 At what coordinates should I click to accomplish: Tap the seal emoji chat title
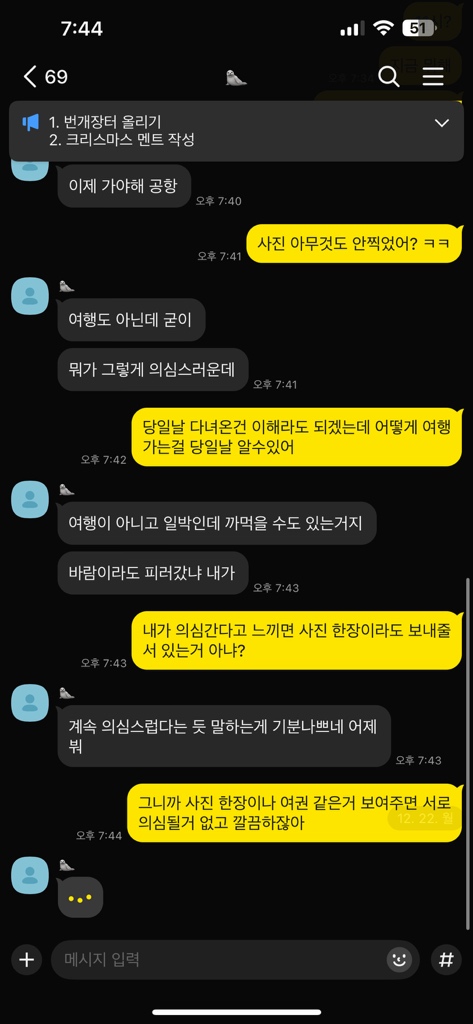[236, 78]
